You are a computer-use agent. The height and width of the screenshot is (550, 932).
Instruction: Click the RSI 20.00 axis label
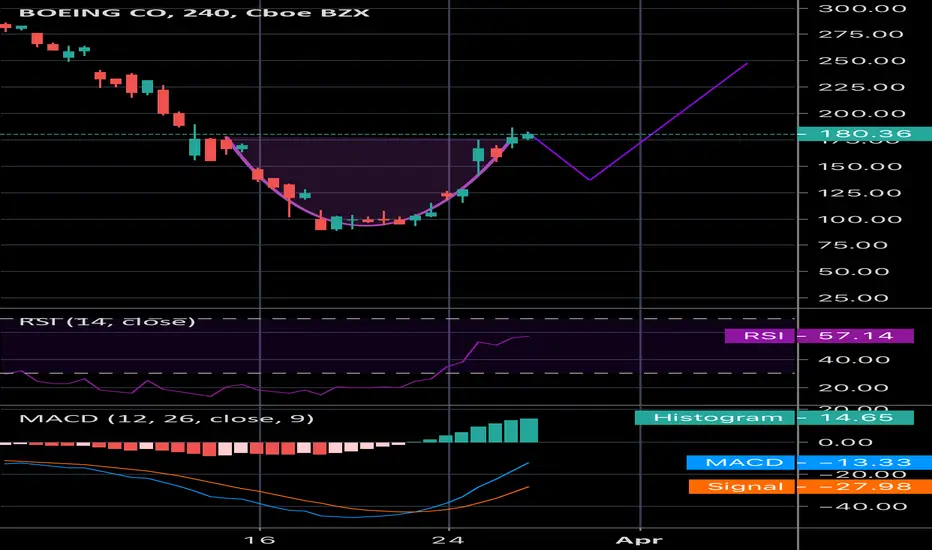click(854, 388)
